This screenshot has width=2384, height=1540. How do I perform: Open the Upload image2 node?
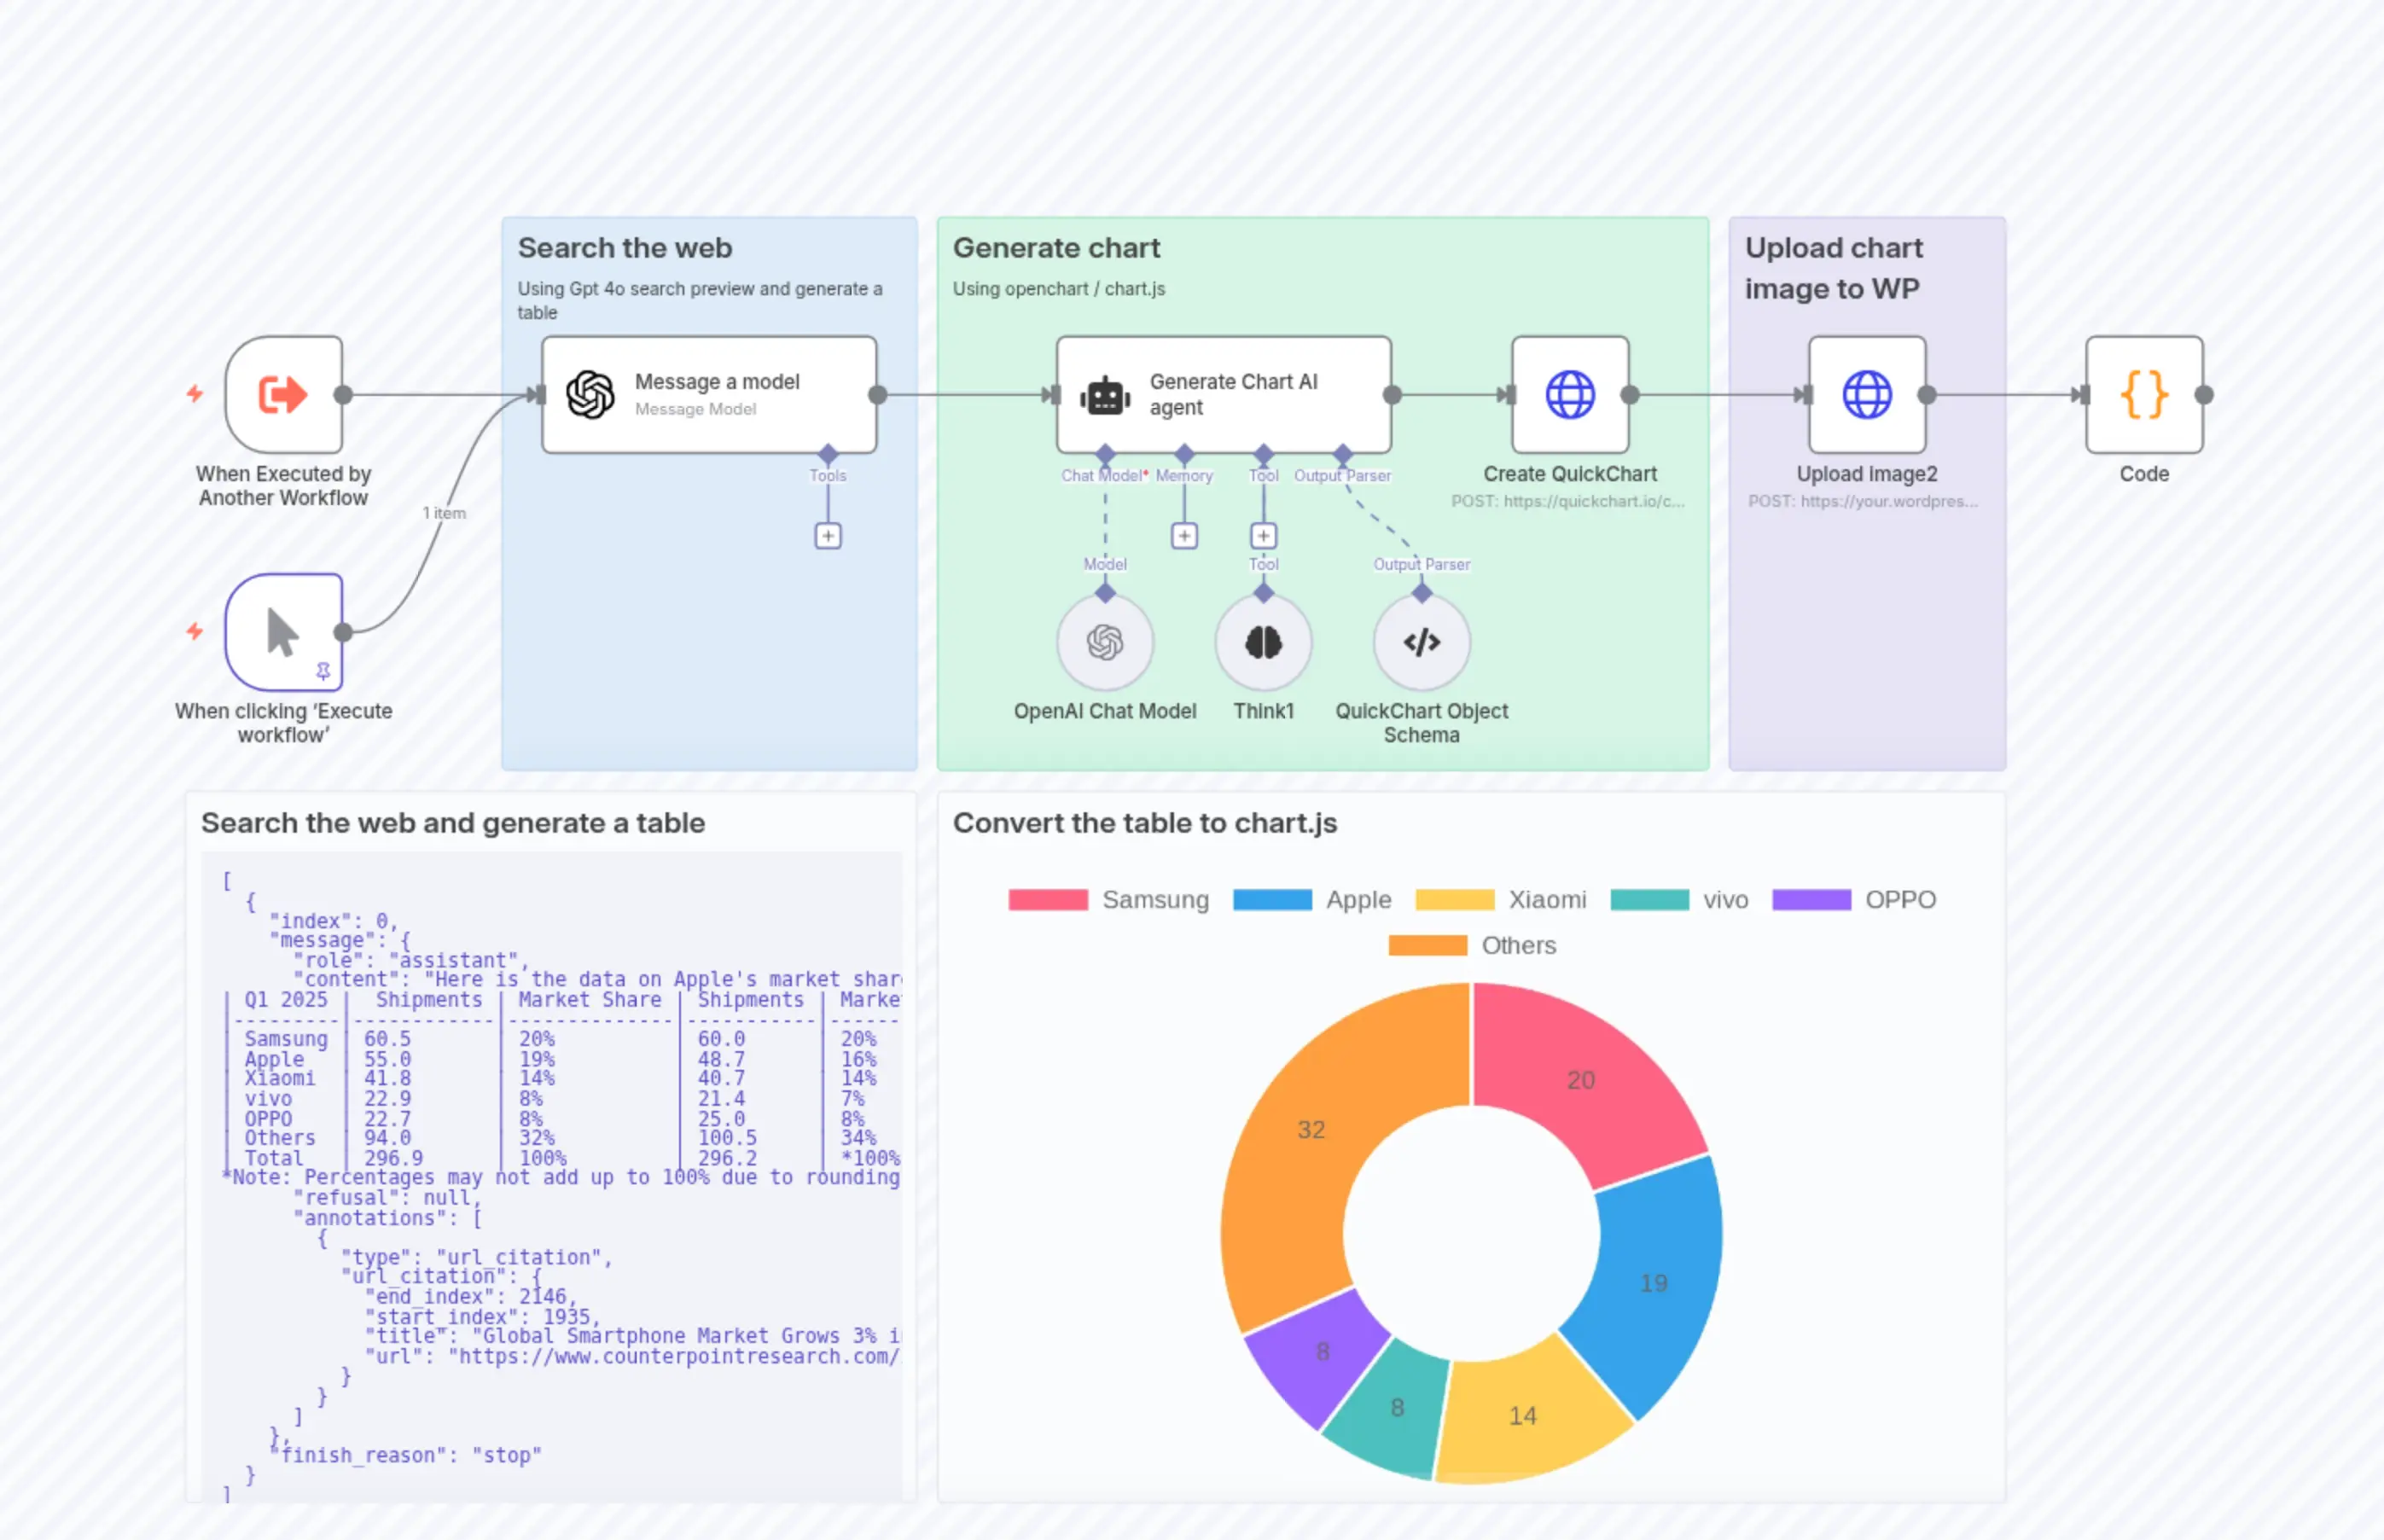(x=1866, y=393)
